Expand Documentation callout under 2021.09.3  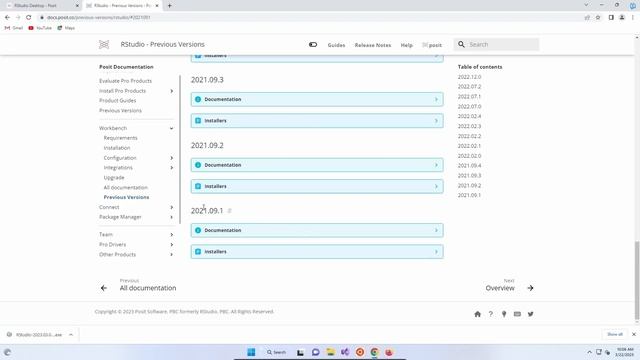(x=317, y=99)
